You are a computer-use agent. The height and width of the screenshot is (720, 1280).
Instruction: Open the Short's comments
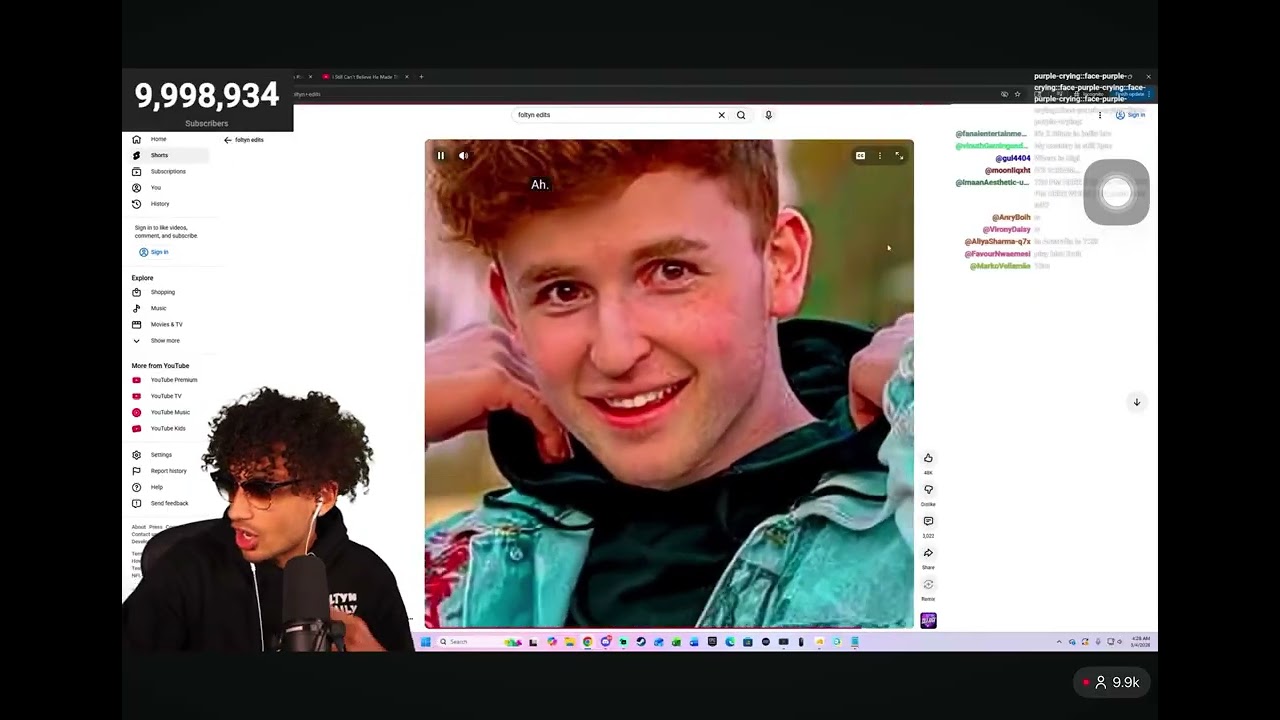click(x=928, y=521)
